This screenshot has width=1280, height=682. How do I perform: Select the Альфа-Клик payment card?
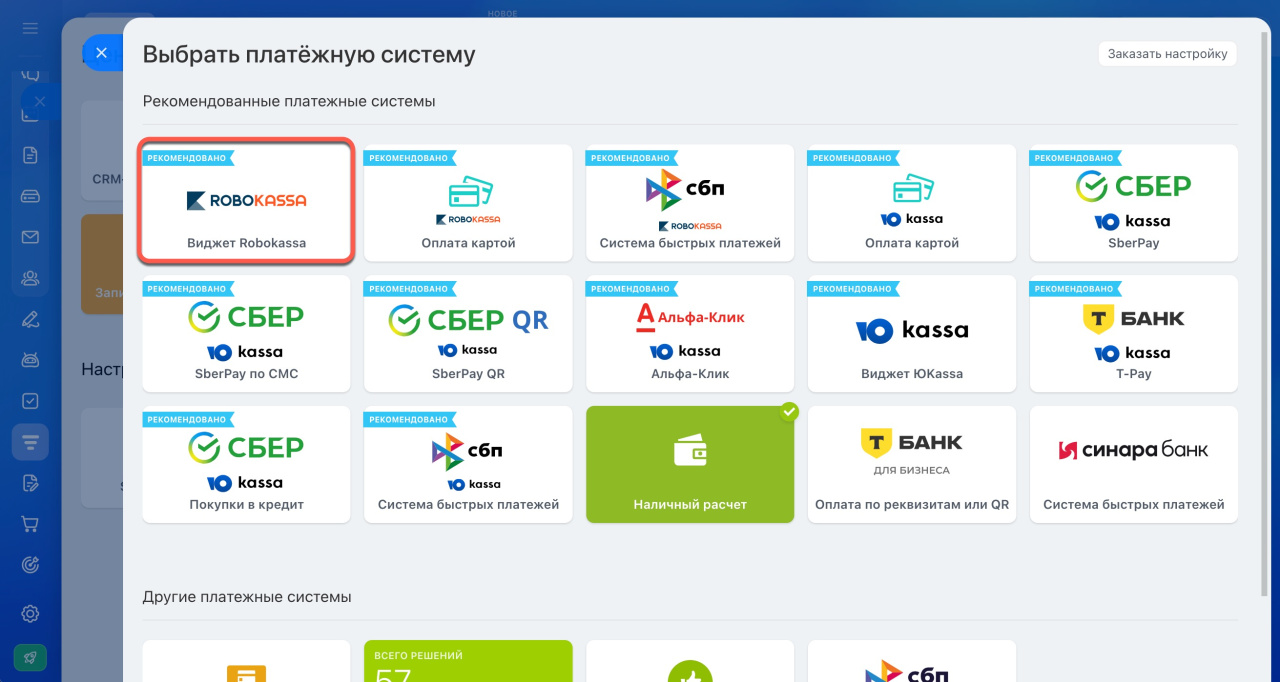coord(690,334)
